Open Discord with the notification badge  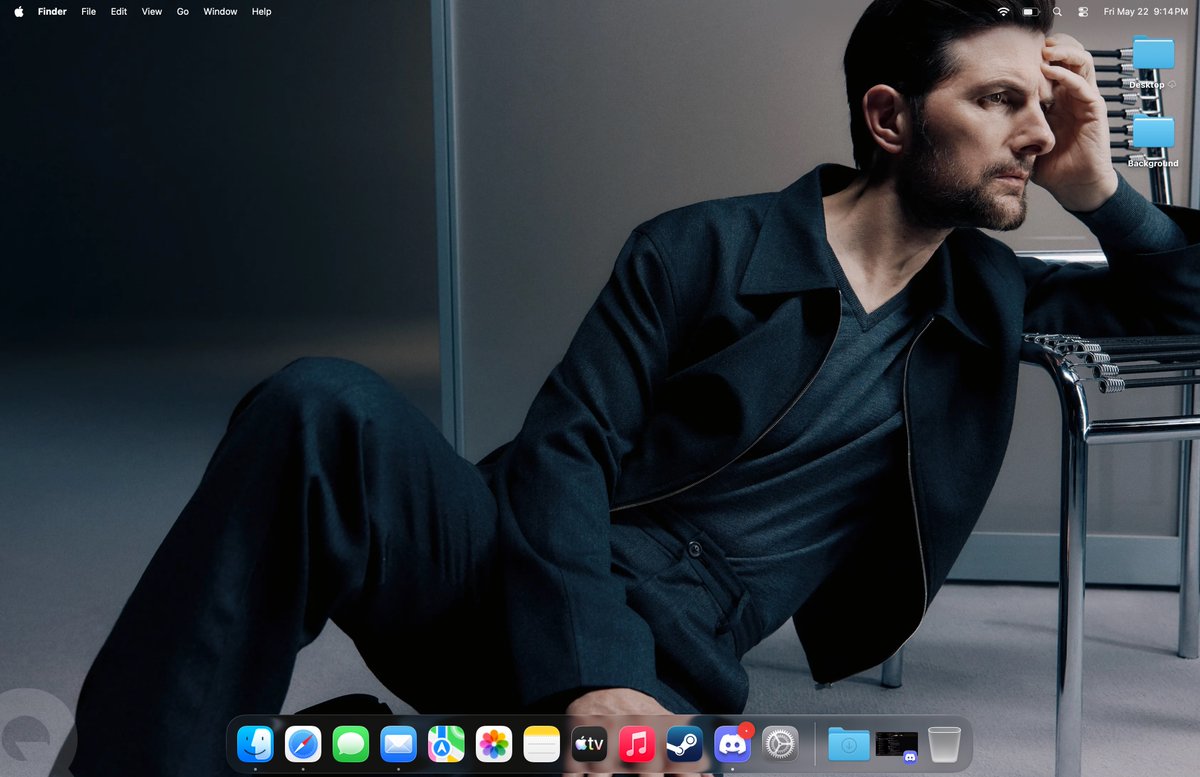(733, 744)
